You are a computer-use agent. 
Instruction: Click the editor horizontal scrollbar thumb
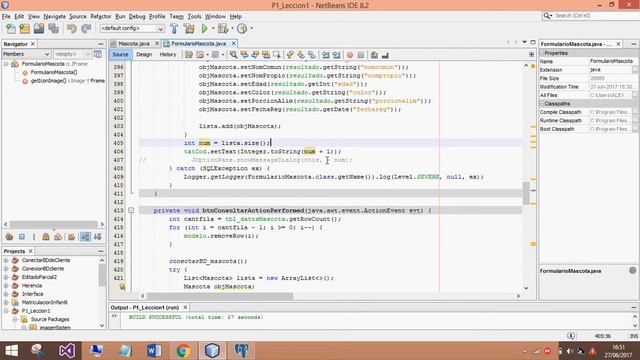click(x=220, y=296)
